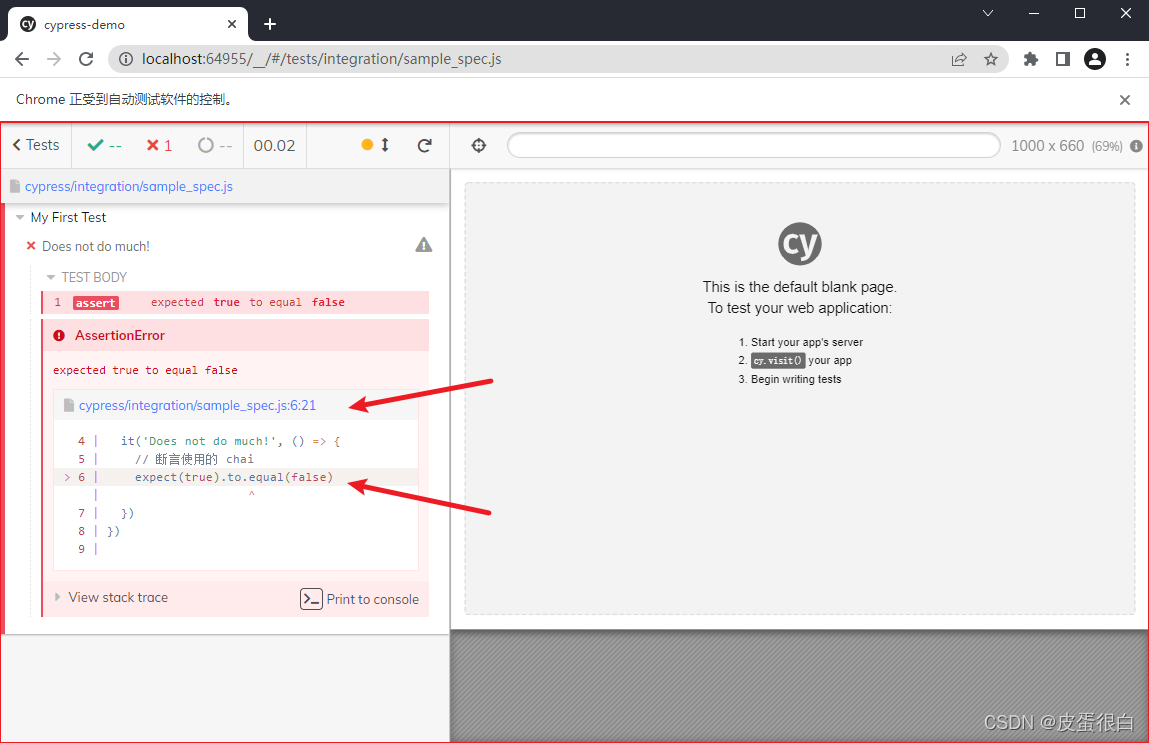1149x743 pixels.
Task: Click 'This is the default blank page.' text
Action: (799, 287)
